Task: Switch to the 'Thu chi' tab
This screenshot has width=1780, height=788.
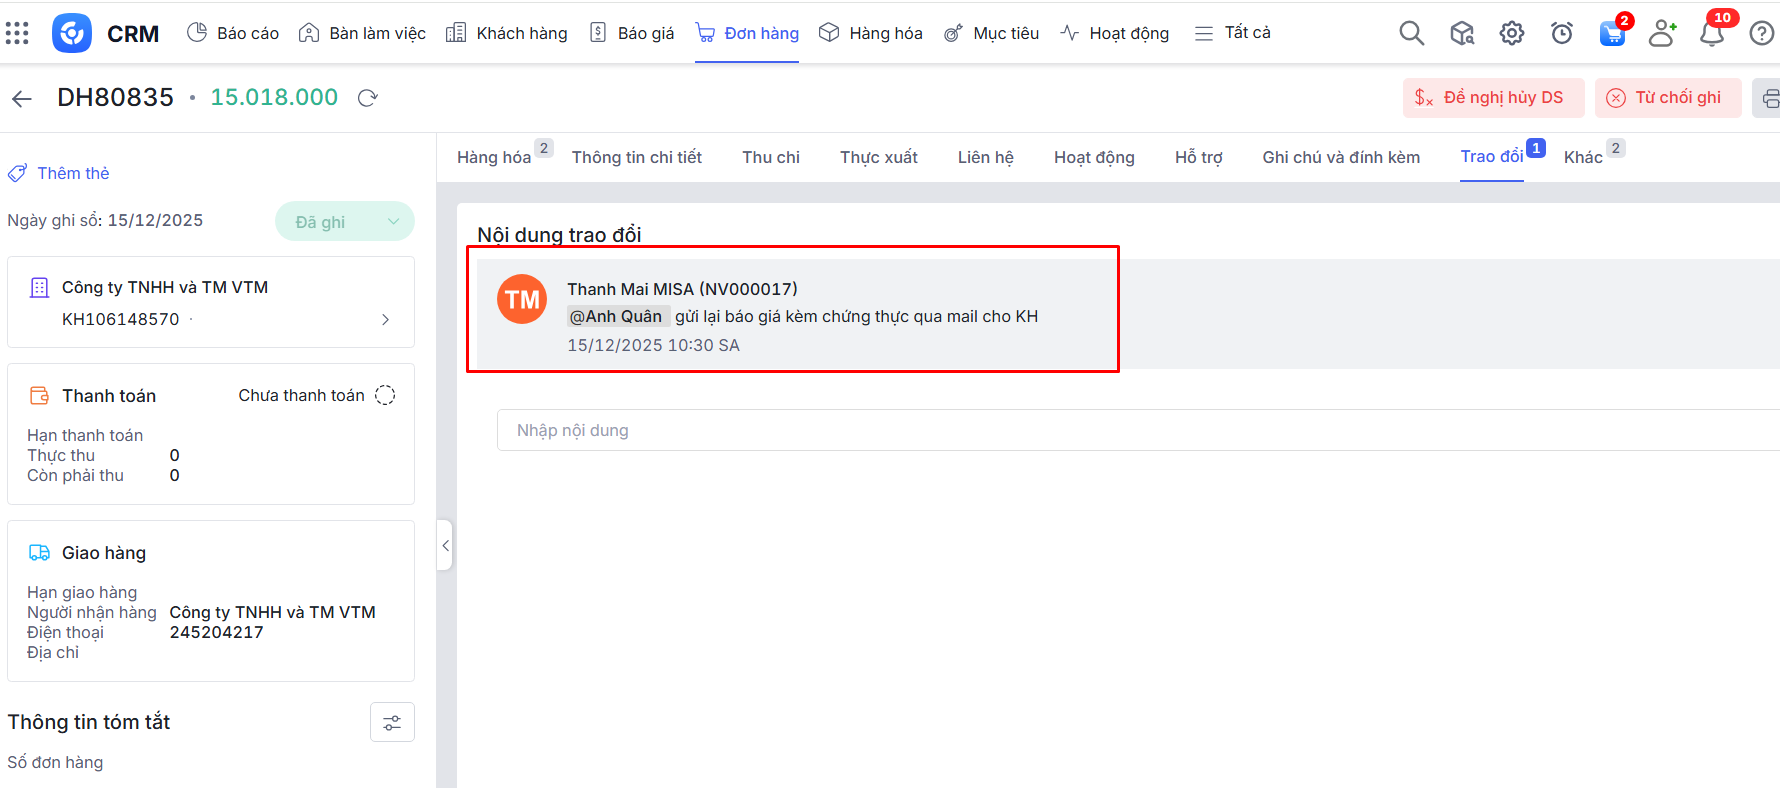Action: (770, 157)
